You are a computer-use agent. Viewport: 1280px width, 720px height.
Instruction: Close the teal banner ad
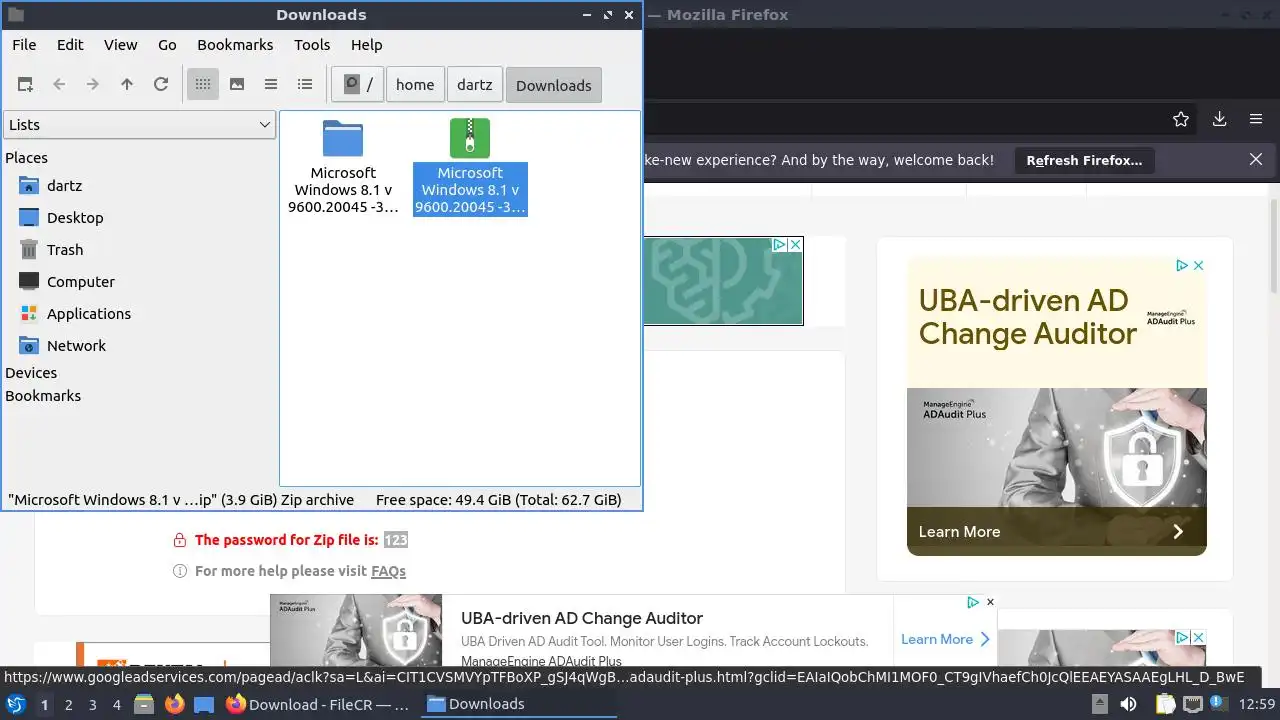tap(795, 245)
